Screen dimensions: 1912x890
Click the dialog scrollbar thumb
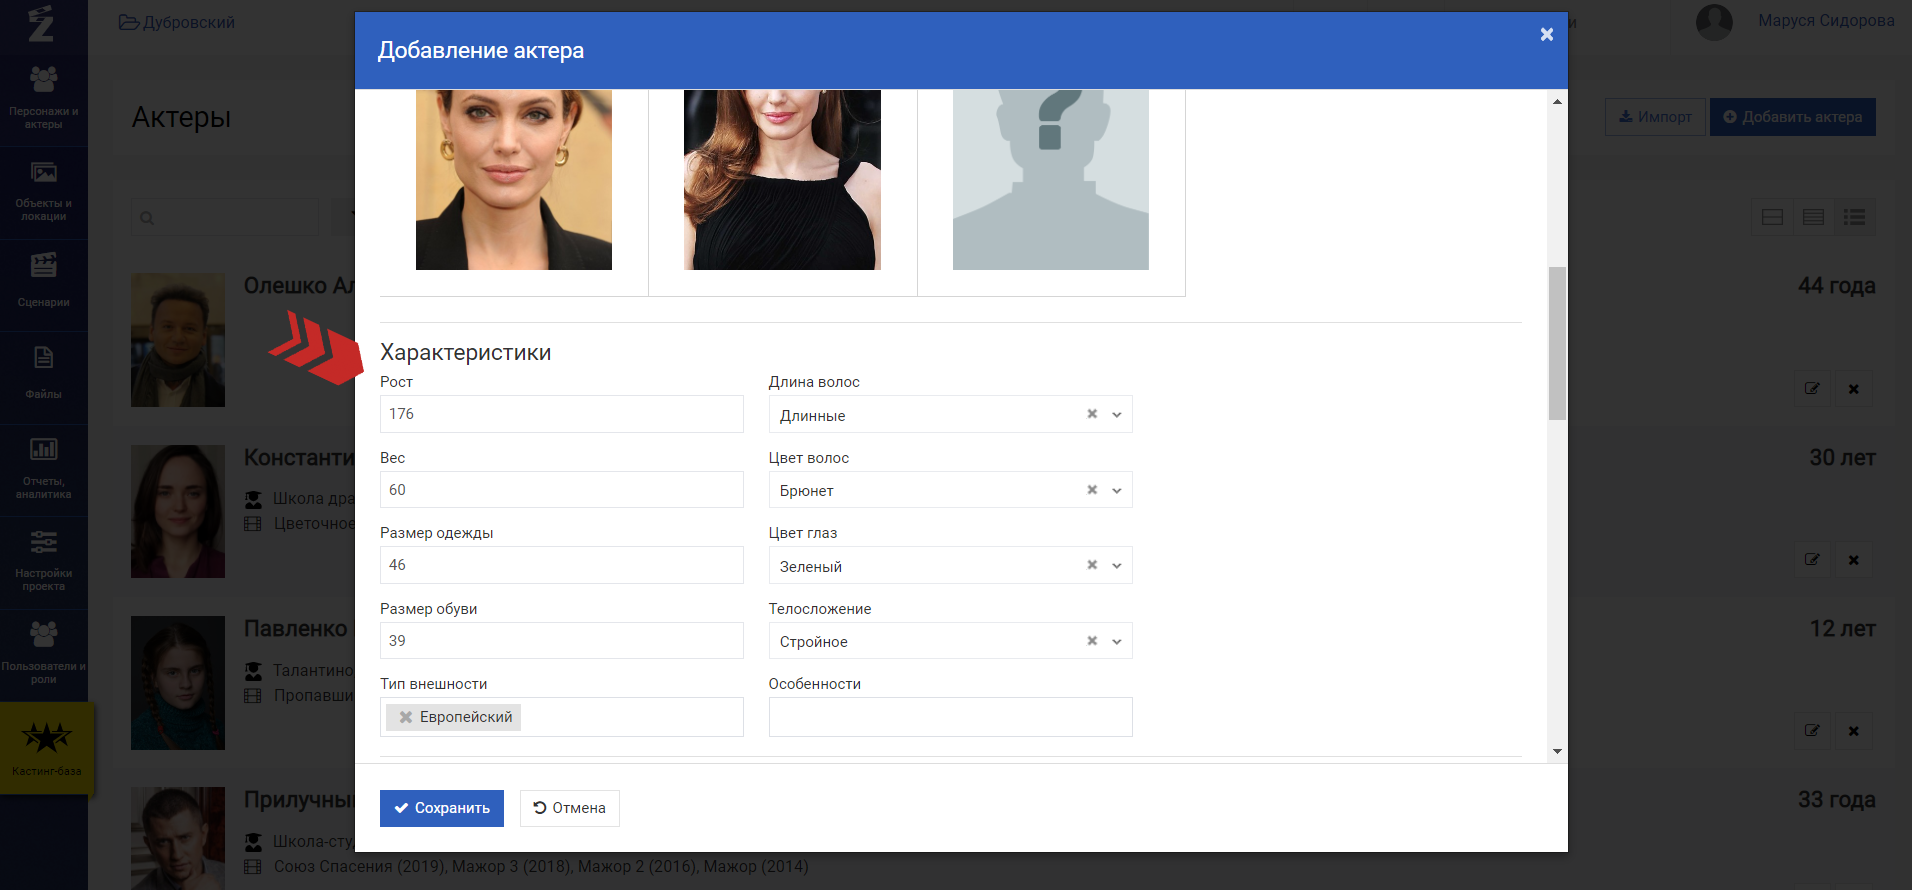tap(1557, 343)
